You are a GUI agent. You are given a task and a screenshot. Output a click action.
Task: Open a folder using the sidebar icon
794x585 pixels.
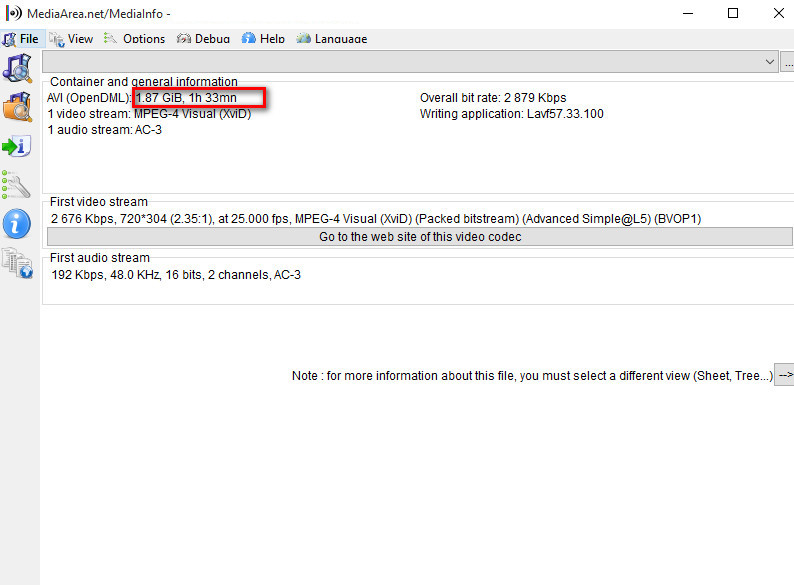coord(18,107)
